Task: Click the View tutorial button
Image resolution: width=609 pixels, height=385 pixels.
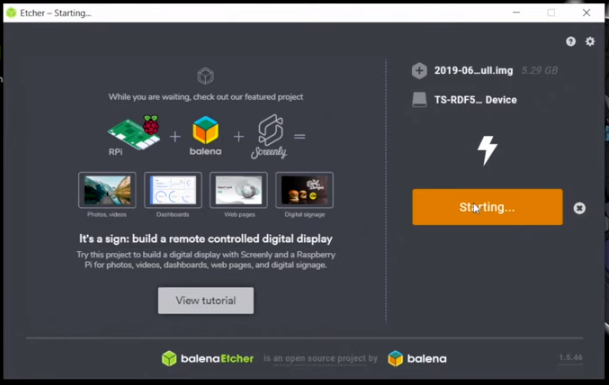Action: 206,300
